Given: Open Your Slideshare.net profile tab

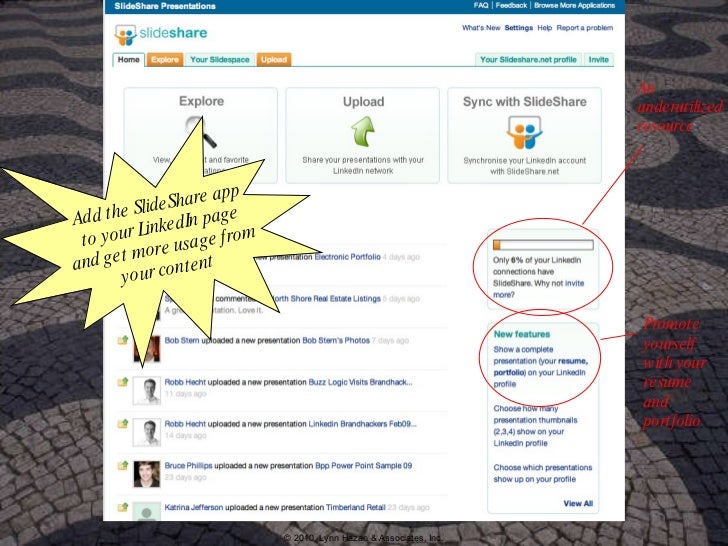Looking at the screenshot, I should coord(528,59).
